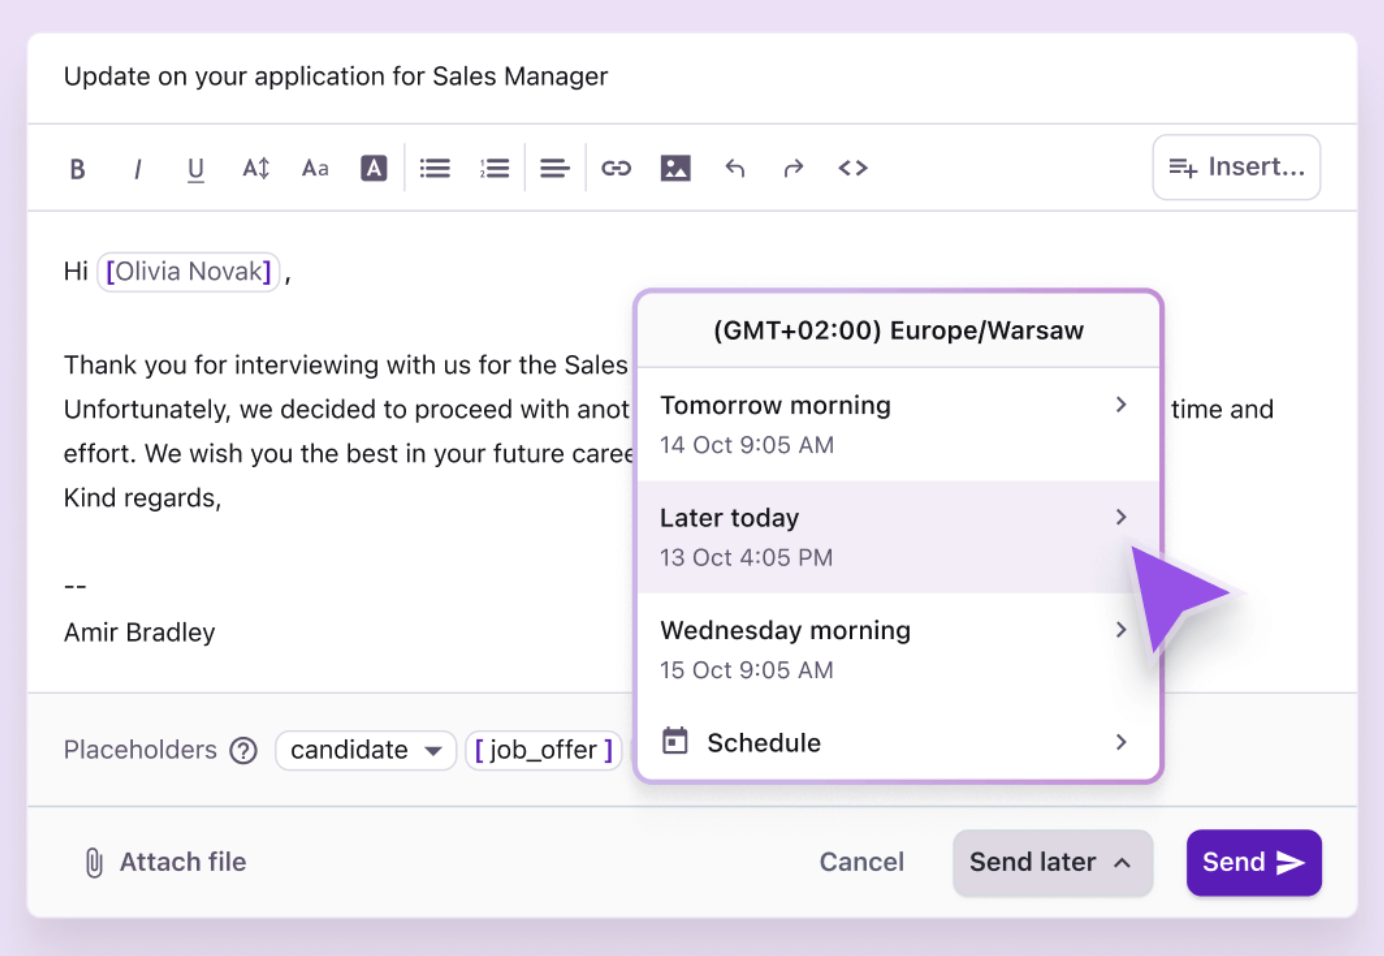This screenshot has height=956, width=1384.
Task: Toggle italic formatting
Action: tap(137, 169)
